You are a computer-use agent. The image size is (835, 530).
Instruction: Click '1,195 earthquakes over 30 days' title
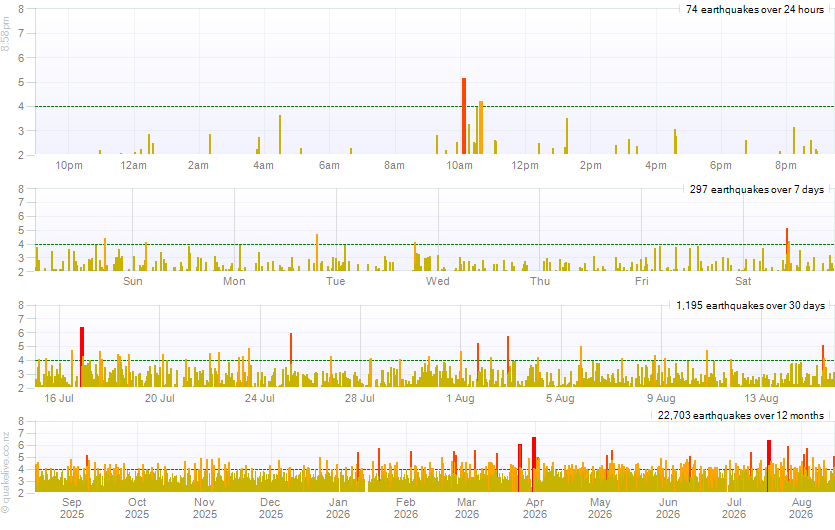click(x=750, y=306)
